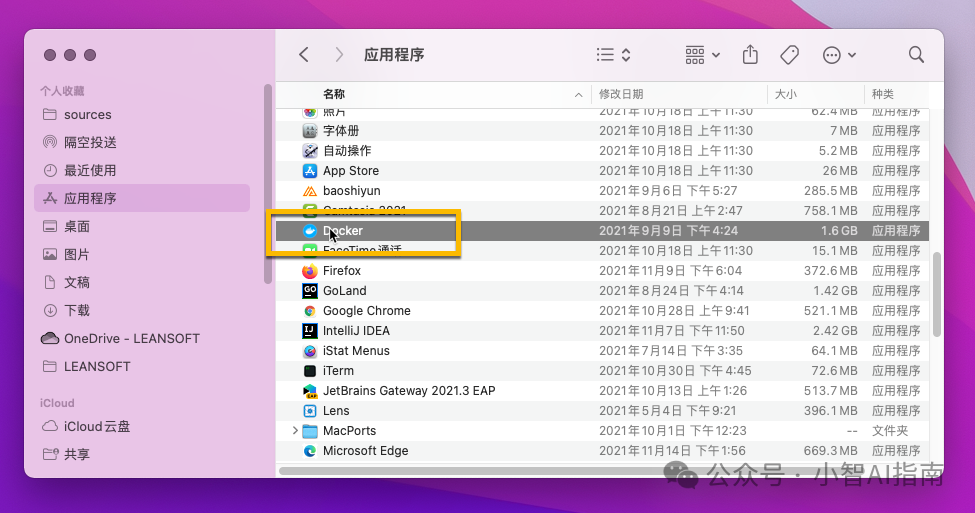
Task: Select the Microsoft Edge row name
Action: 366,451
